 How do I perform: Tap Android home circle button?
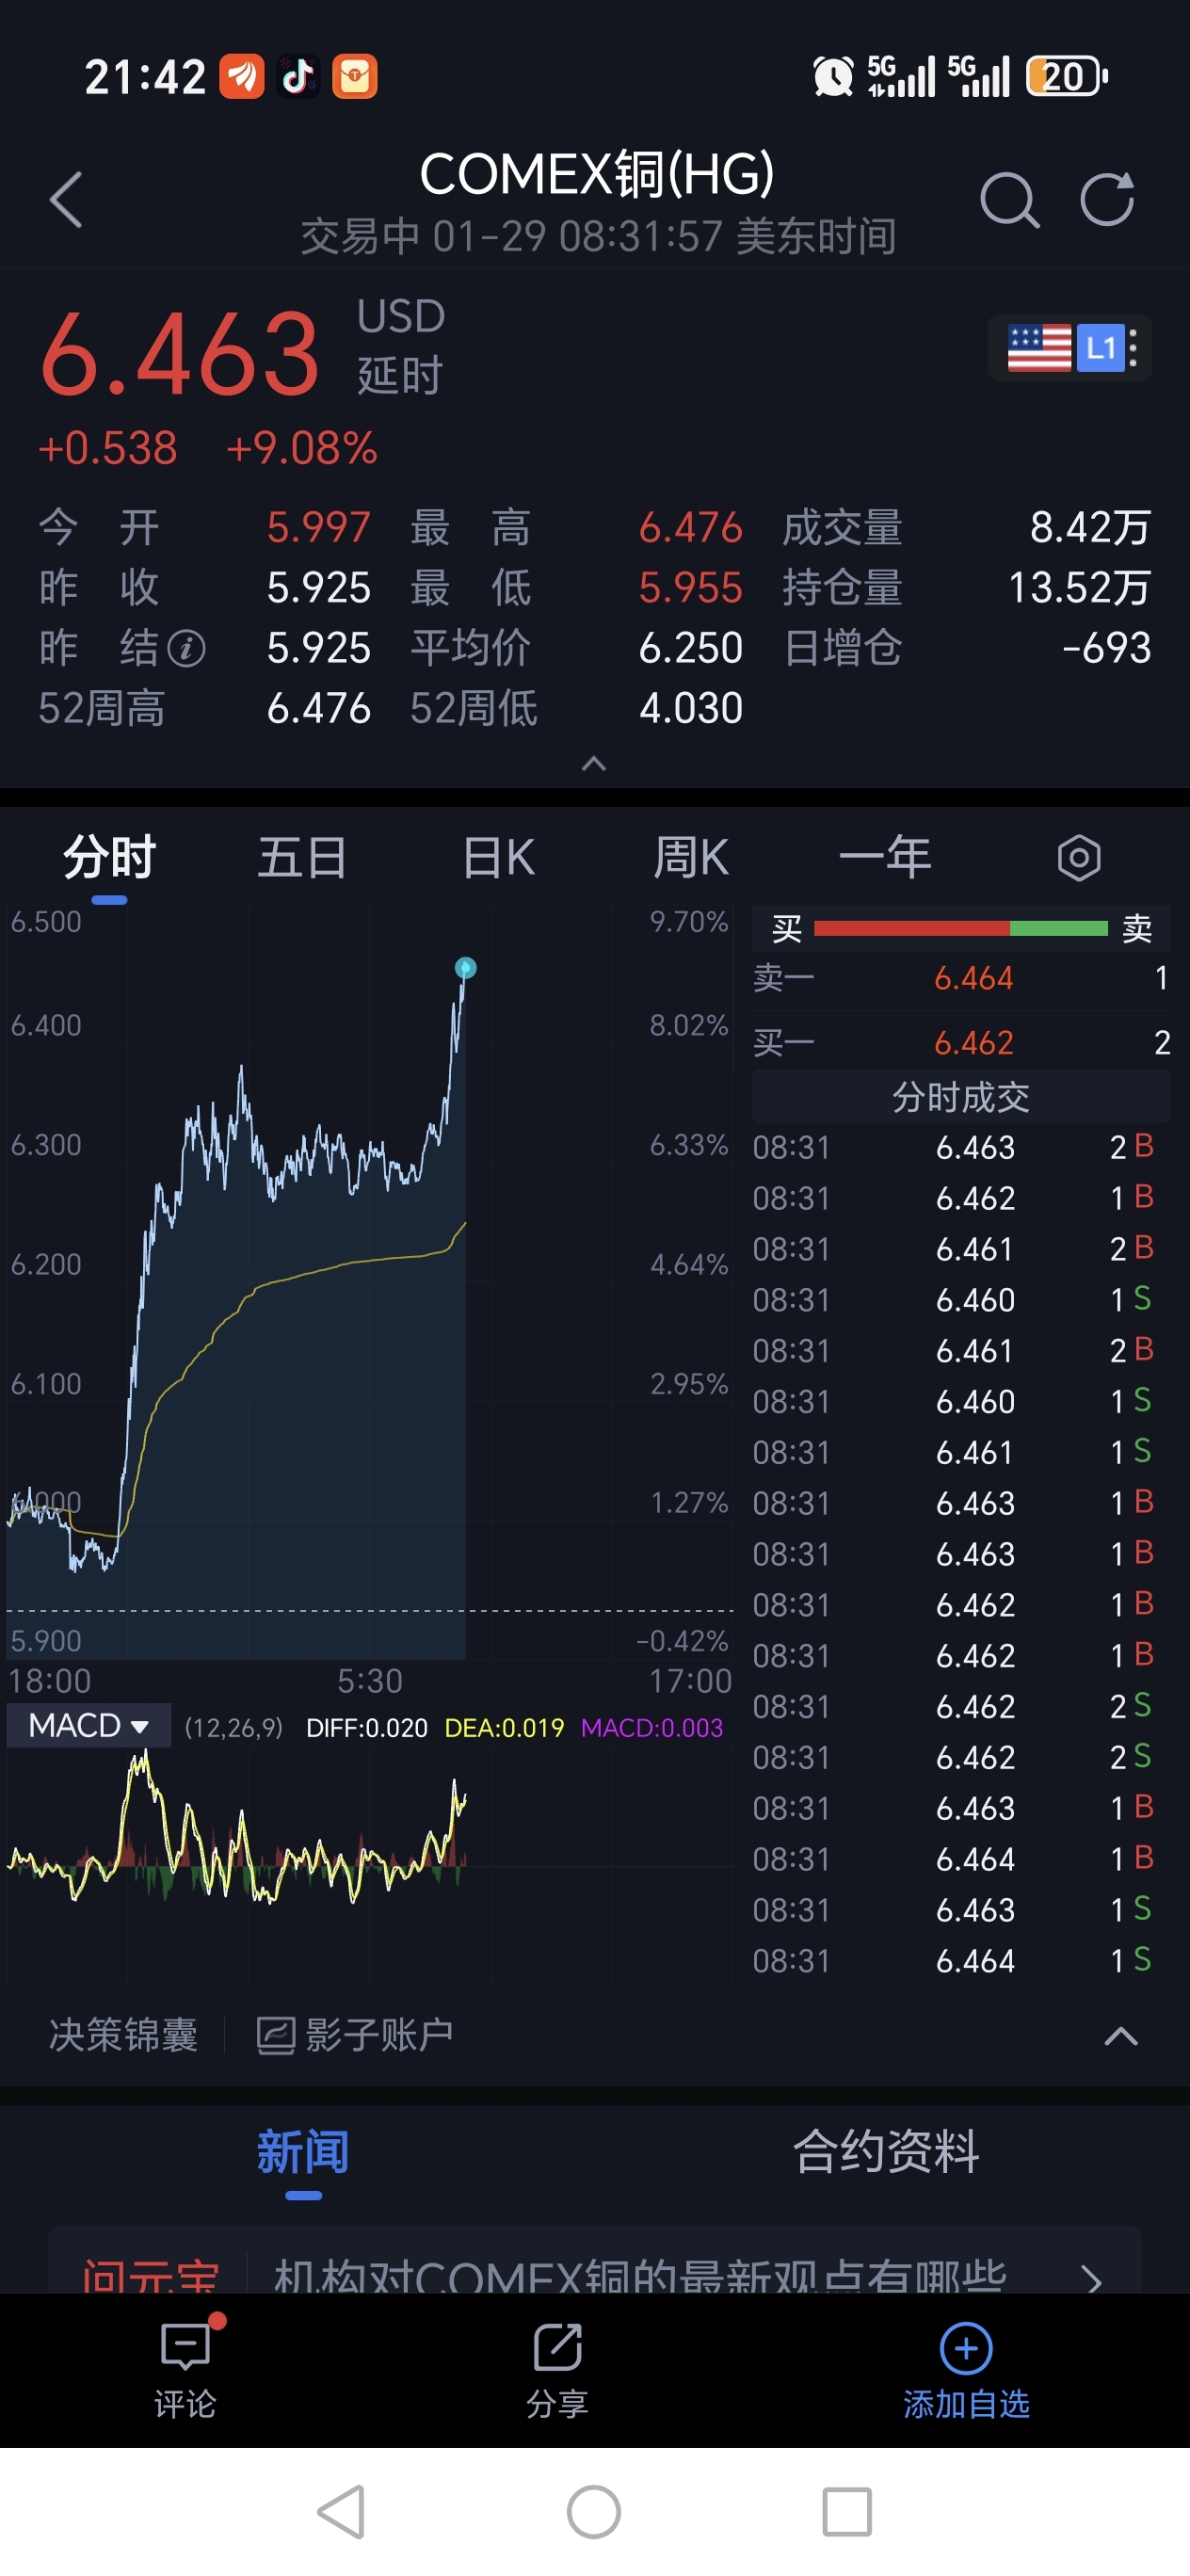(x=594, y=2511)
